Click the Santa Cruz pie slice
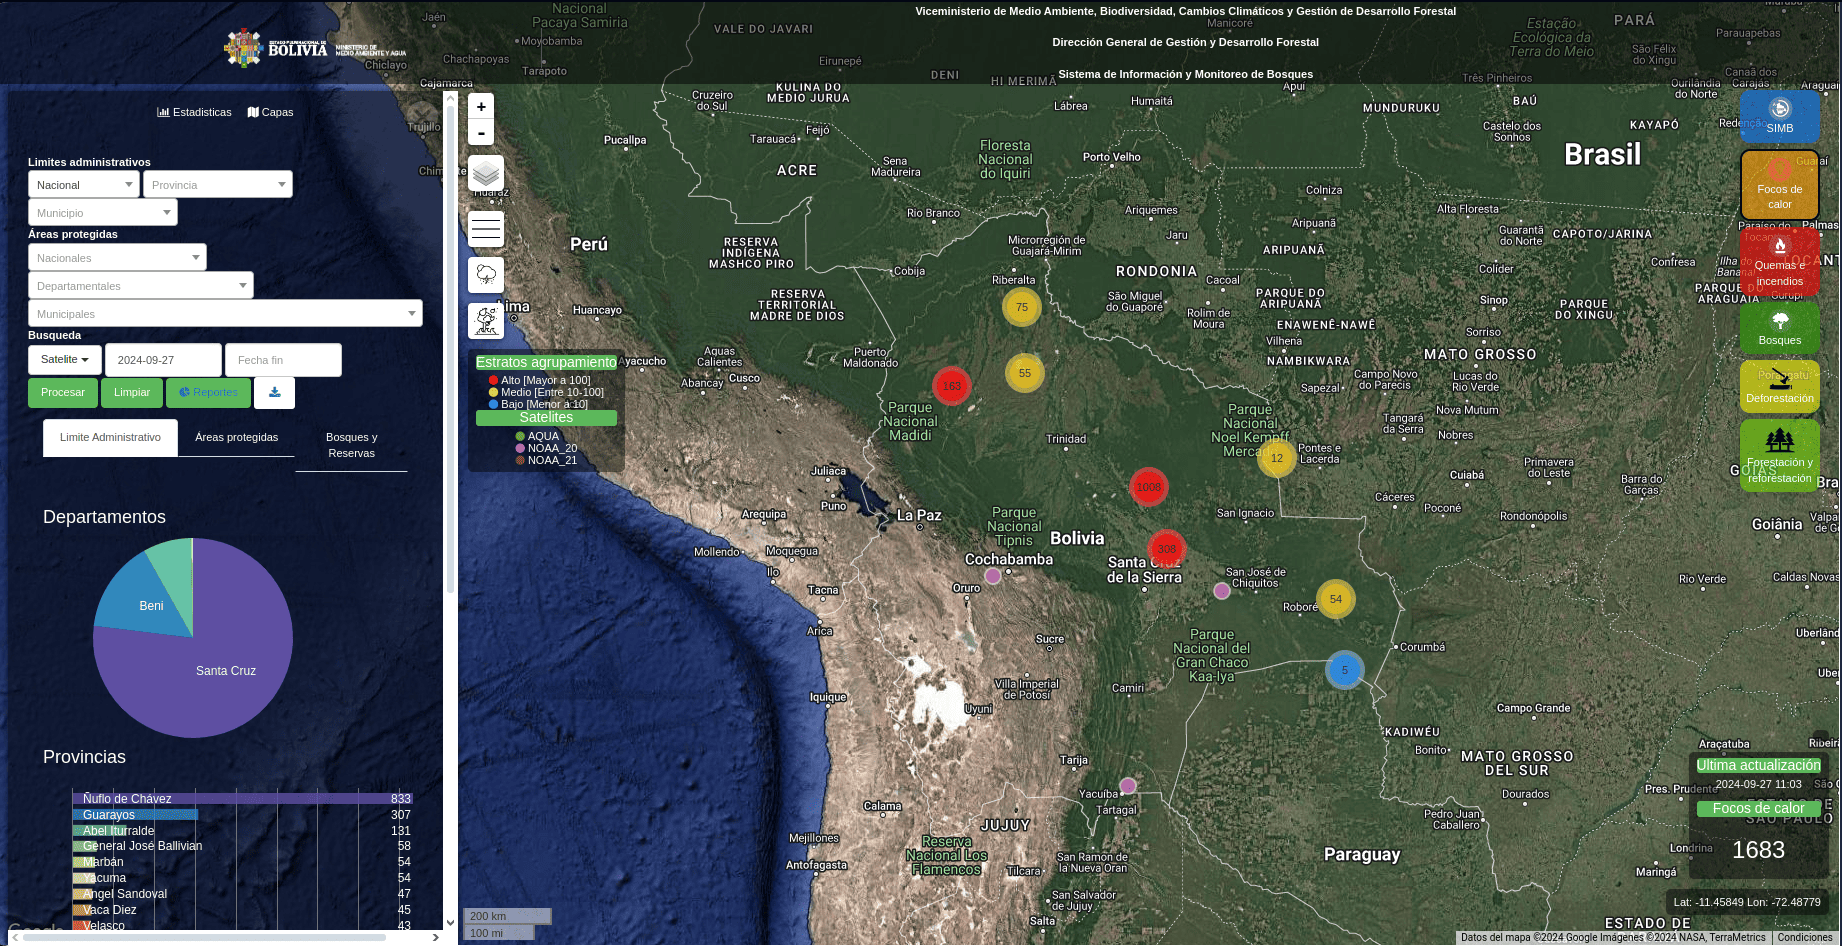This screenshot has width=1842, height=946. click(x=226, y=670)
